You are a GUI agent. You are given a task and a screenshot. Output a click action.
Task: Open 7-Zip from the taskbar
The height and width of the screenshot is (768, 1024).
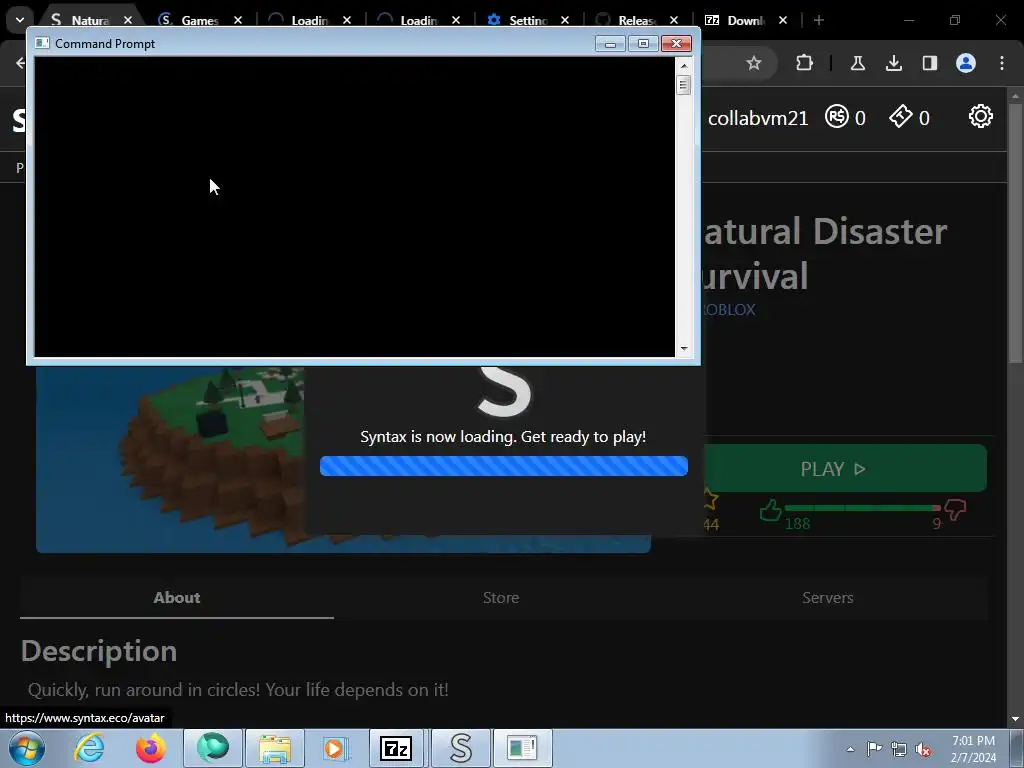[396, 748]
